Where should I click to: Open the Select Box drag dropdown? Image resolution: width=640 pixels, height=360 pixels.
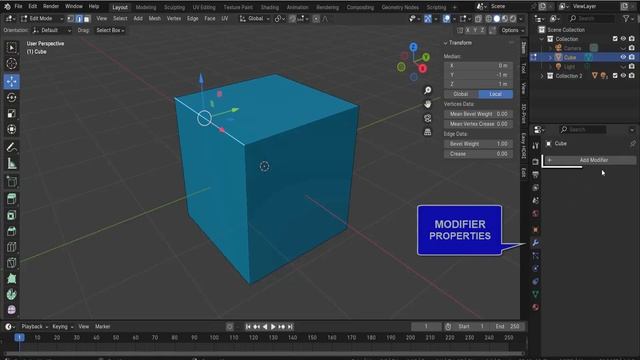pos(110,30)
